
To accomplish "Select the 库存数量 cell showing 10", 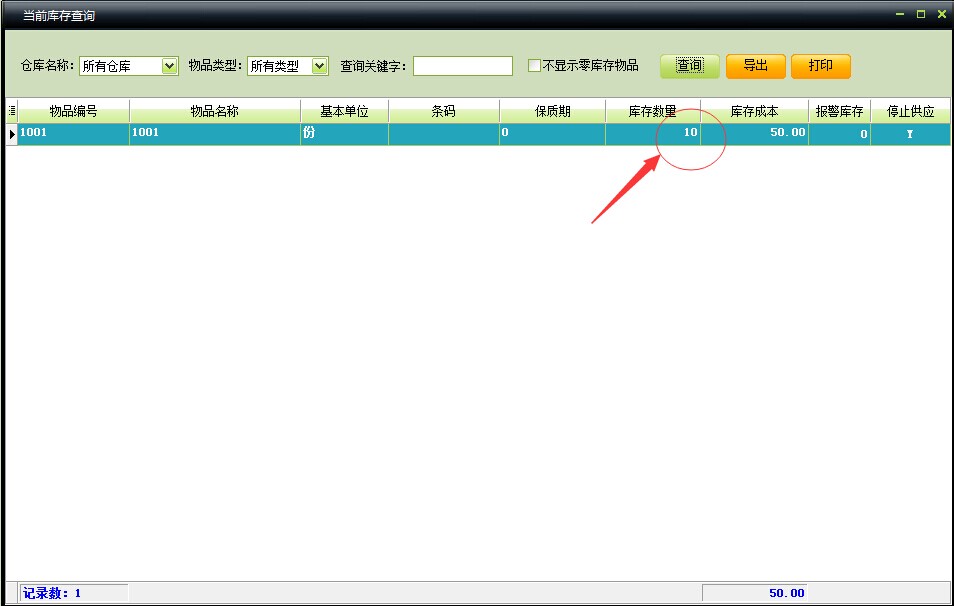I will tap(653, 134).
